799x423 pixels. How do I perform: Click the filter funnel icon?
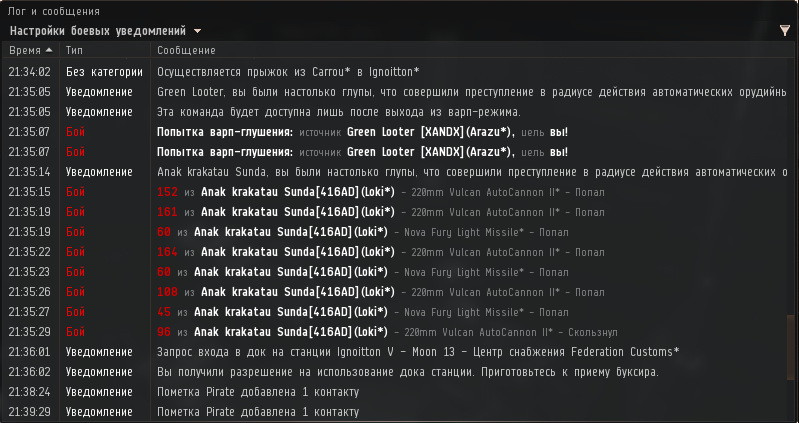tap(785, 31)
